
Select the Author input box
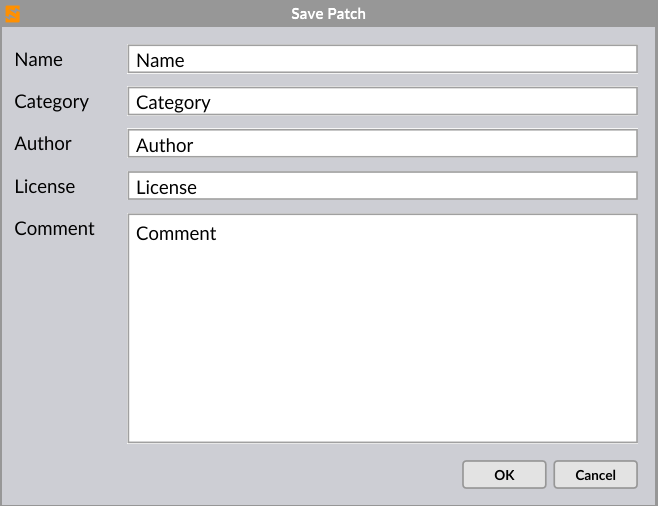click(x=382, y=144)
